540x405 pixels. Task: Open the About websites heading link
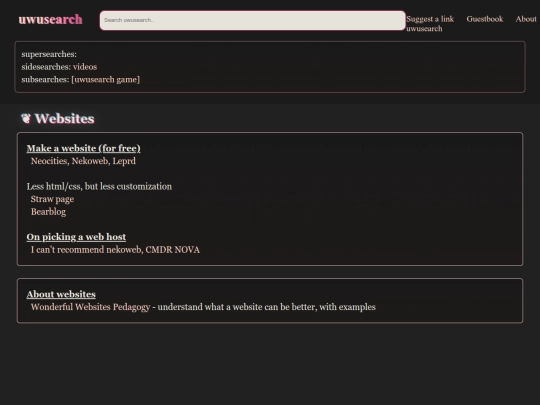61,294
